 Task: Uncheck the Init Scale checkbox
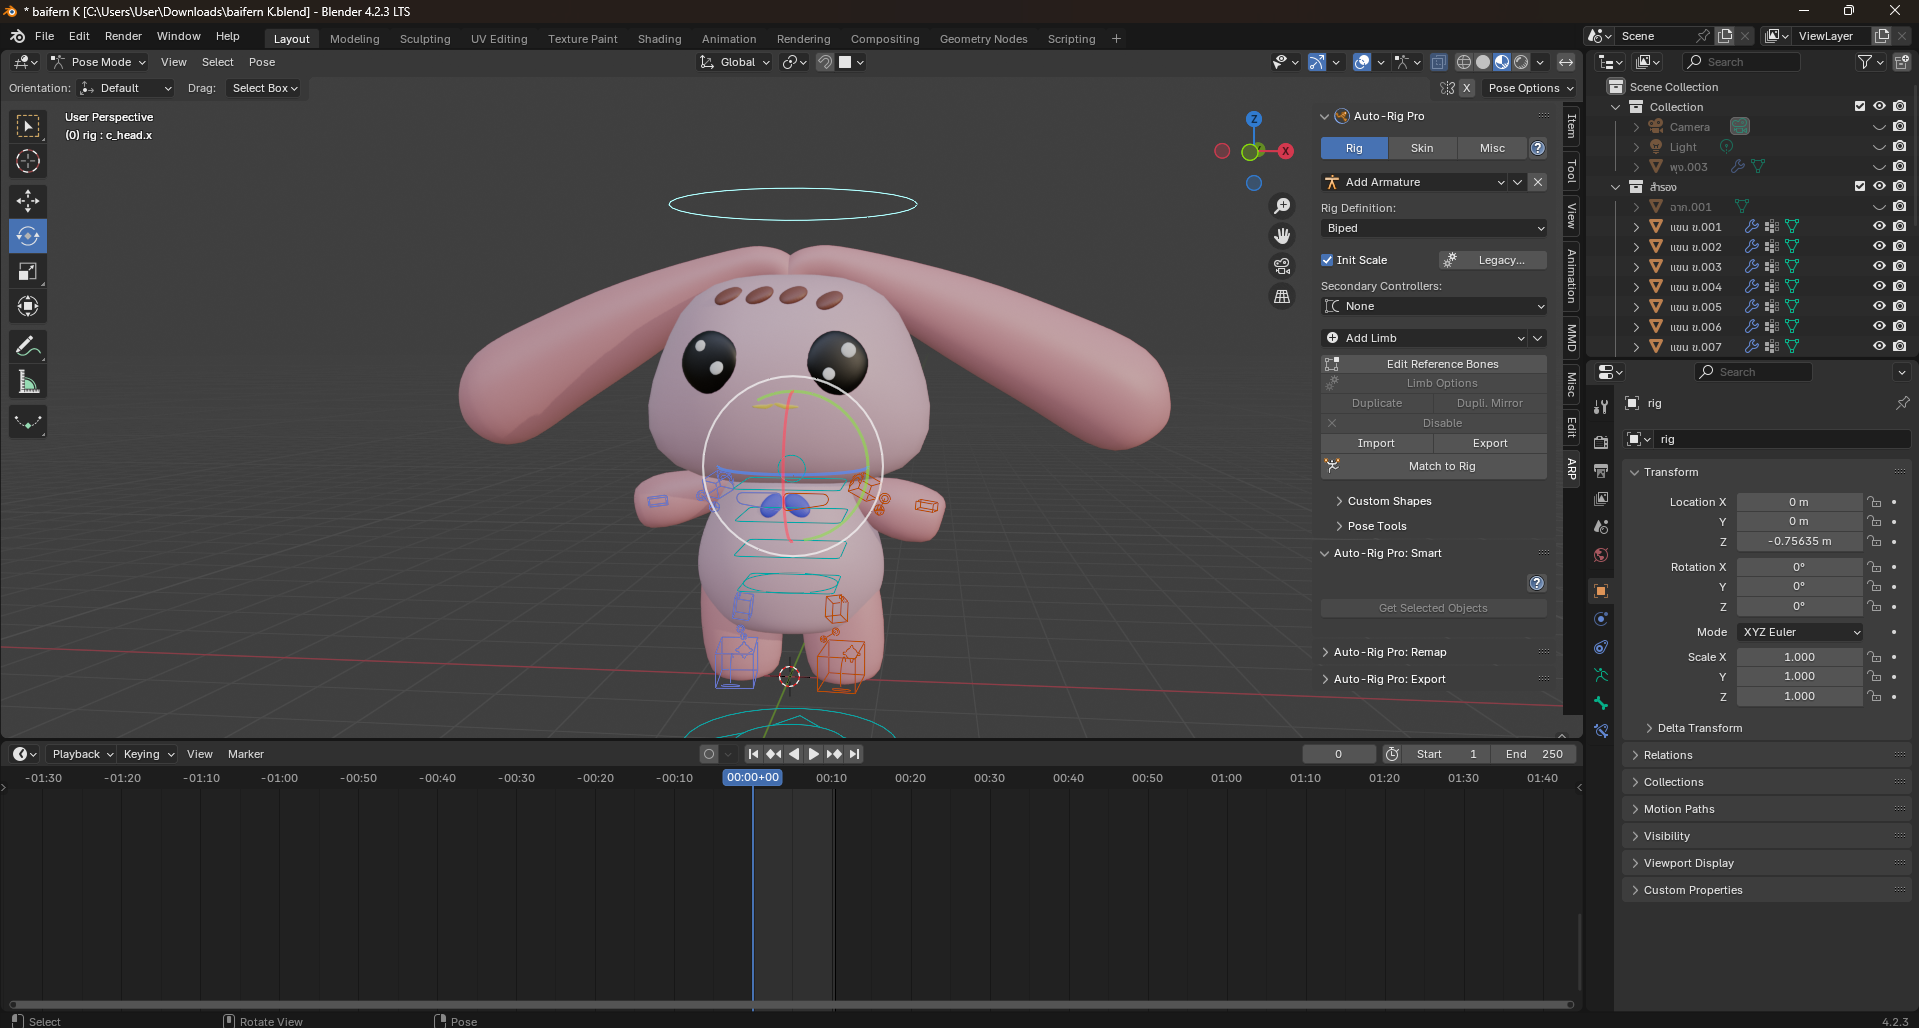point(1327,260)
